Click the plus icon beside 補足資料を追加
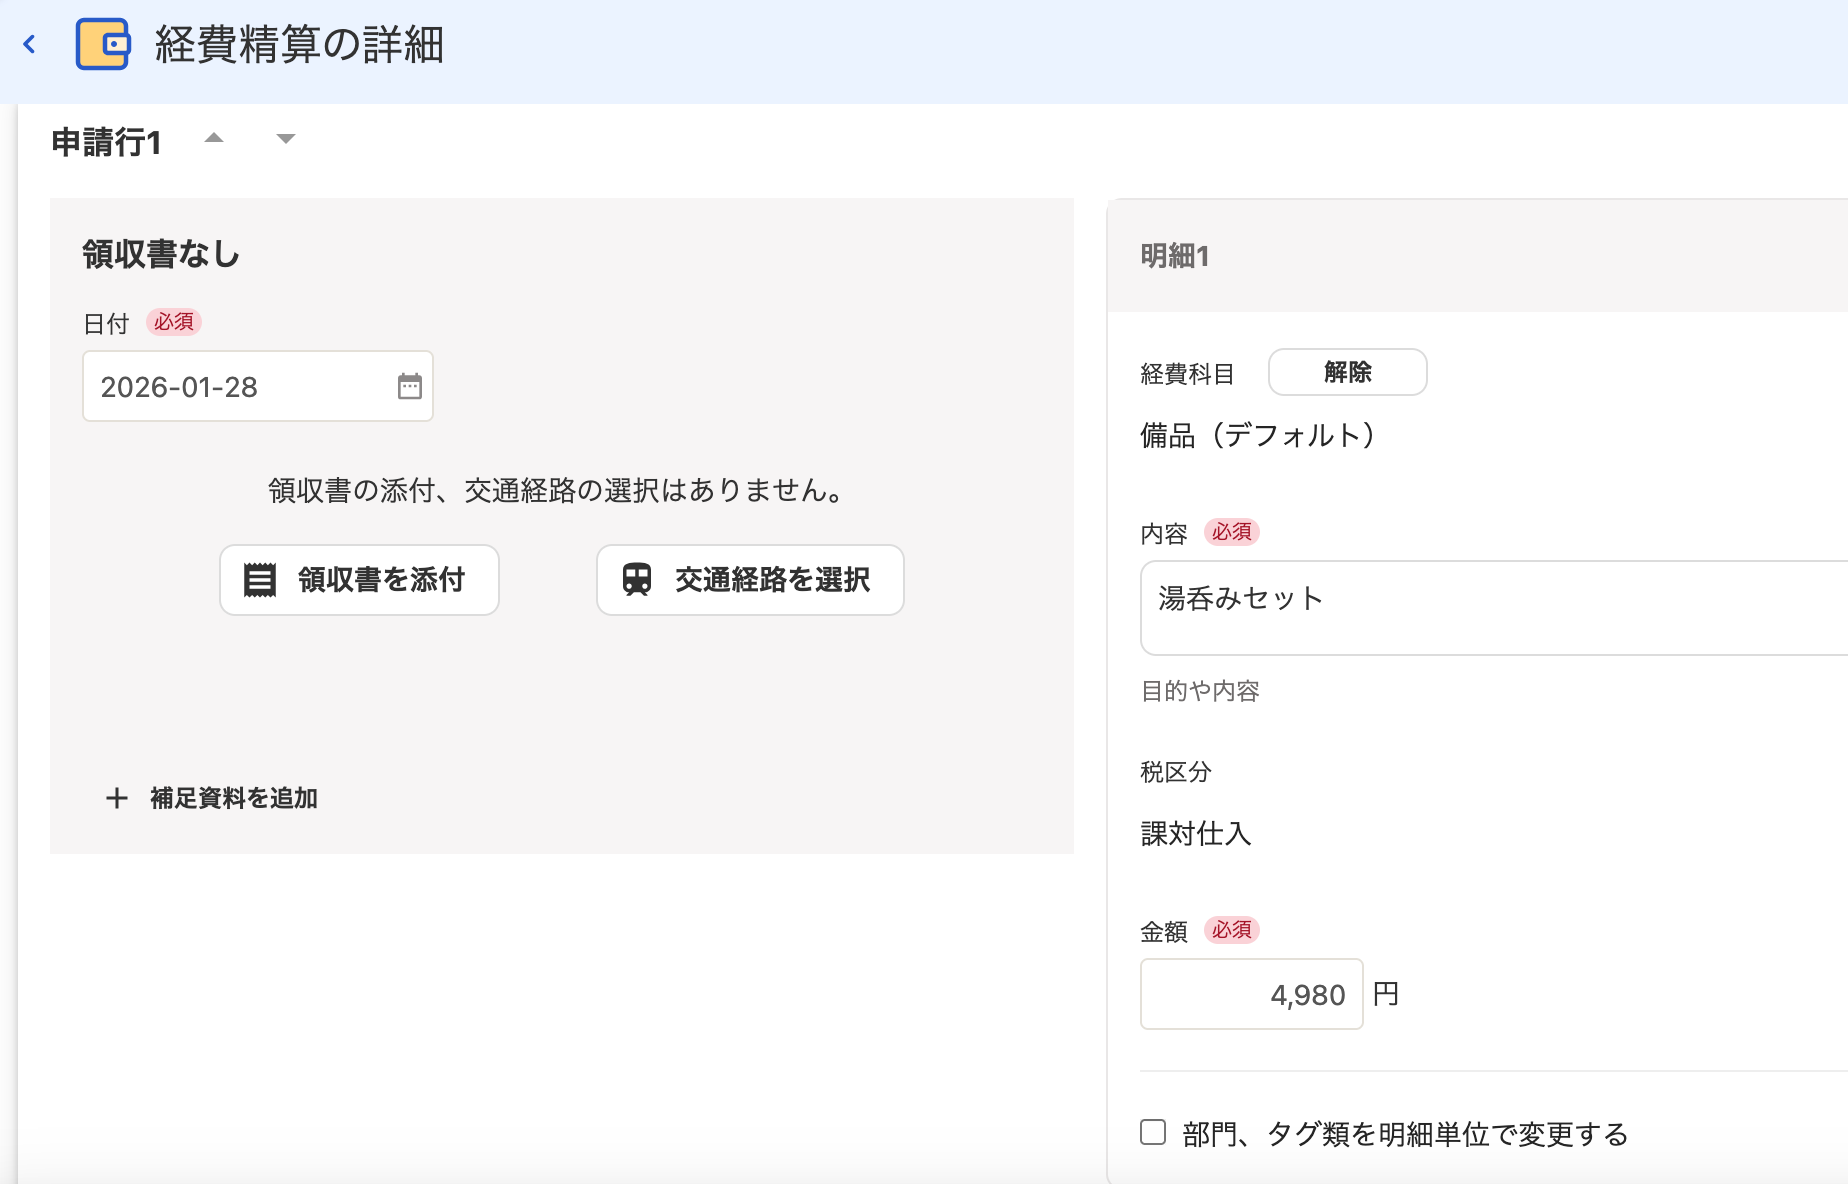This screenshot has width=1848, height=1184. 117,798
